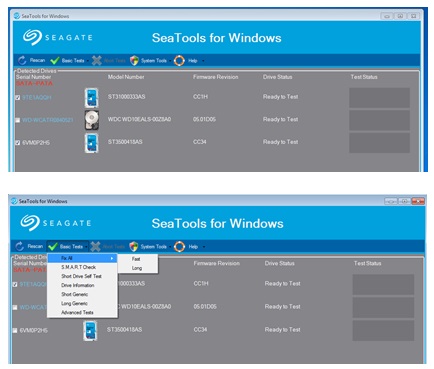The height and width of the screenshot is (369, 434).
Task: Click the ST31000333AS drive icon in upper window
Action: coord(91,98)
